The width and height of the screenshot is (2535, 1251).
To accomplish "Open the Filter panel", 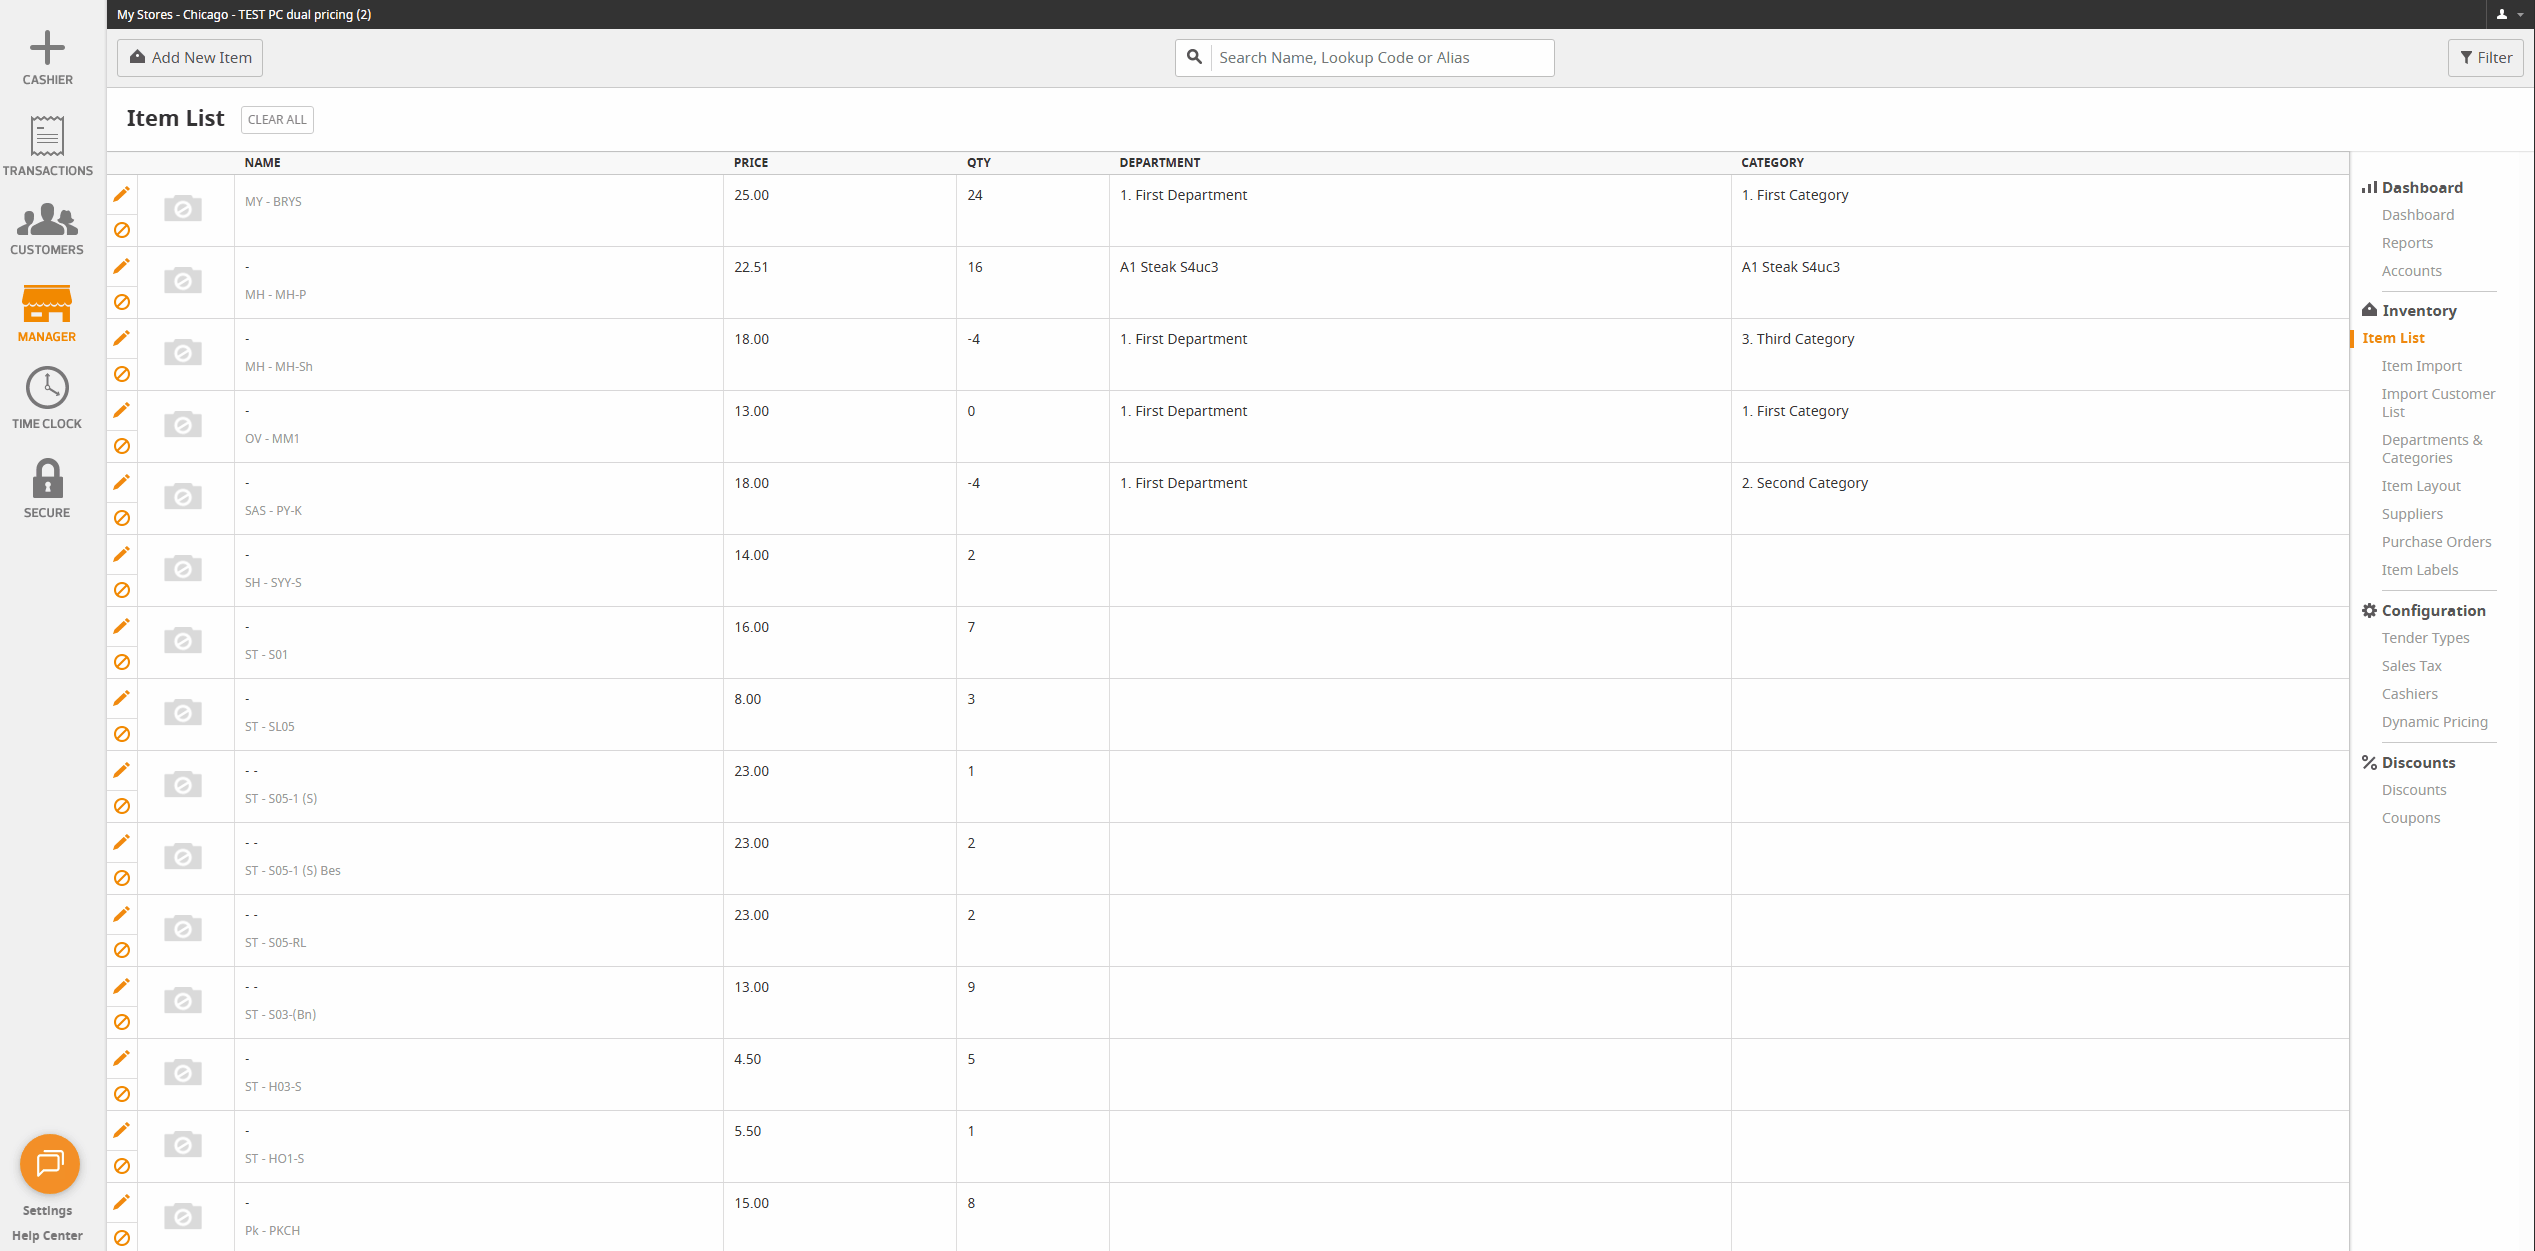I will 2485,58.
